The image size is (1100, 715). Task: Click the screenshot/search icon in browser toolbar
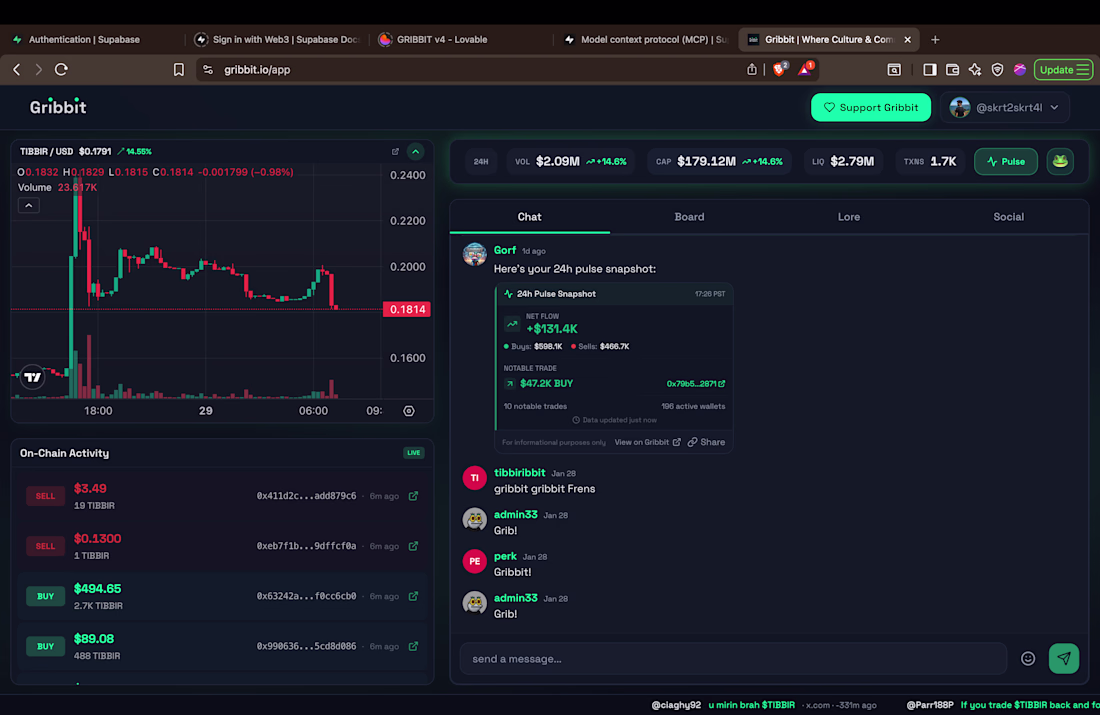(x=894, y=69)
